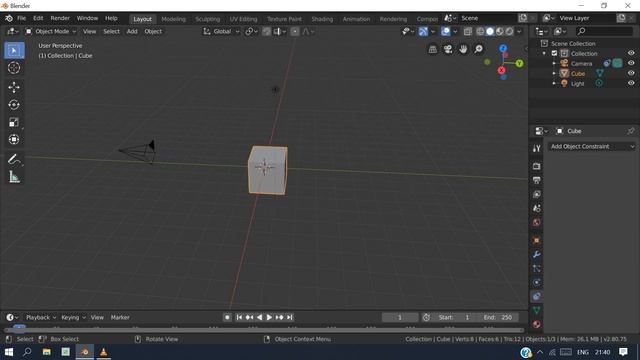Screen dimensions: 640x360
Task: Select the Scale tool
Action: (14, 122)
